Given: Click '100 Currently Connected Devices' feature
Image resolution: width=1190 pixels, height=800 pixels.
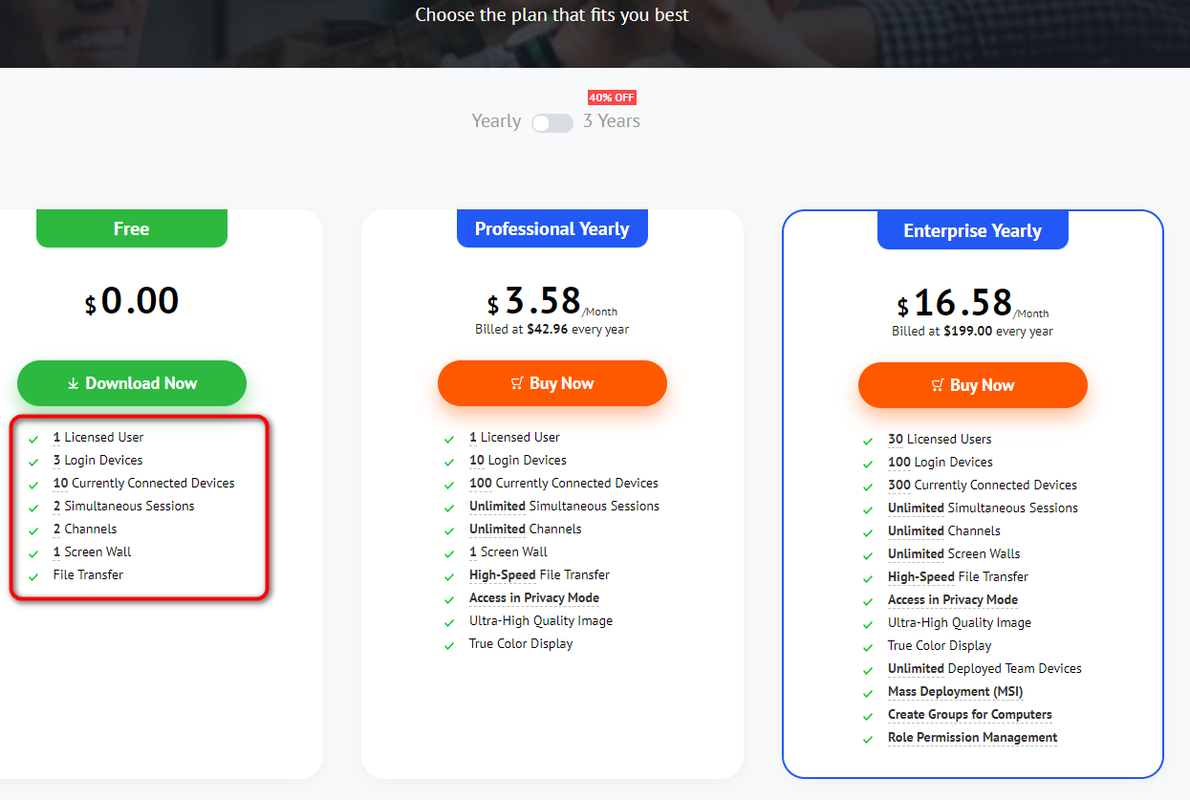Looking at the screenshot, I should pos(564,483).
